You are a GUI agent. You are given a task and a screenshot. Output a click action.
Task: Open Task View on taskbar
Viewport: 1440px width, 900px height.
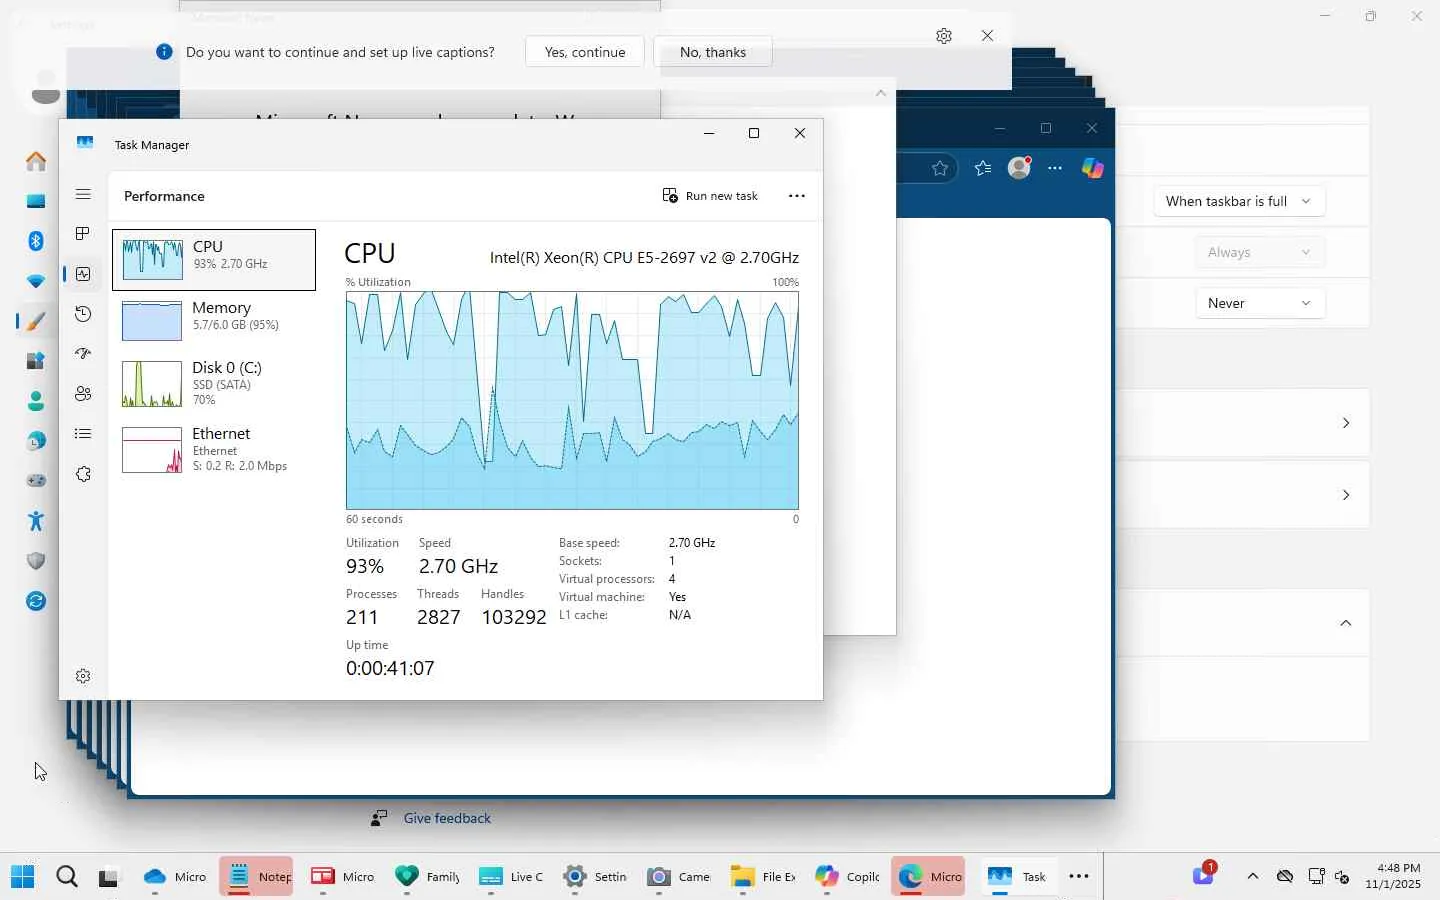tap(108, 877)
